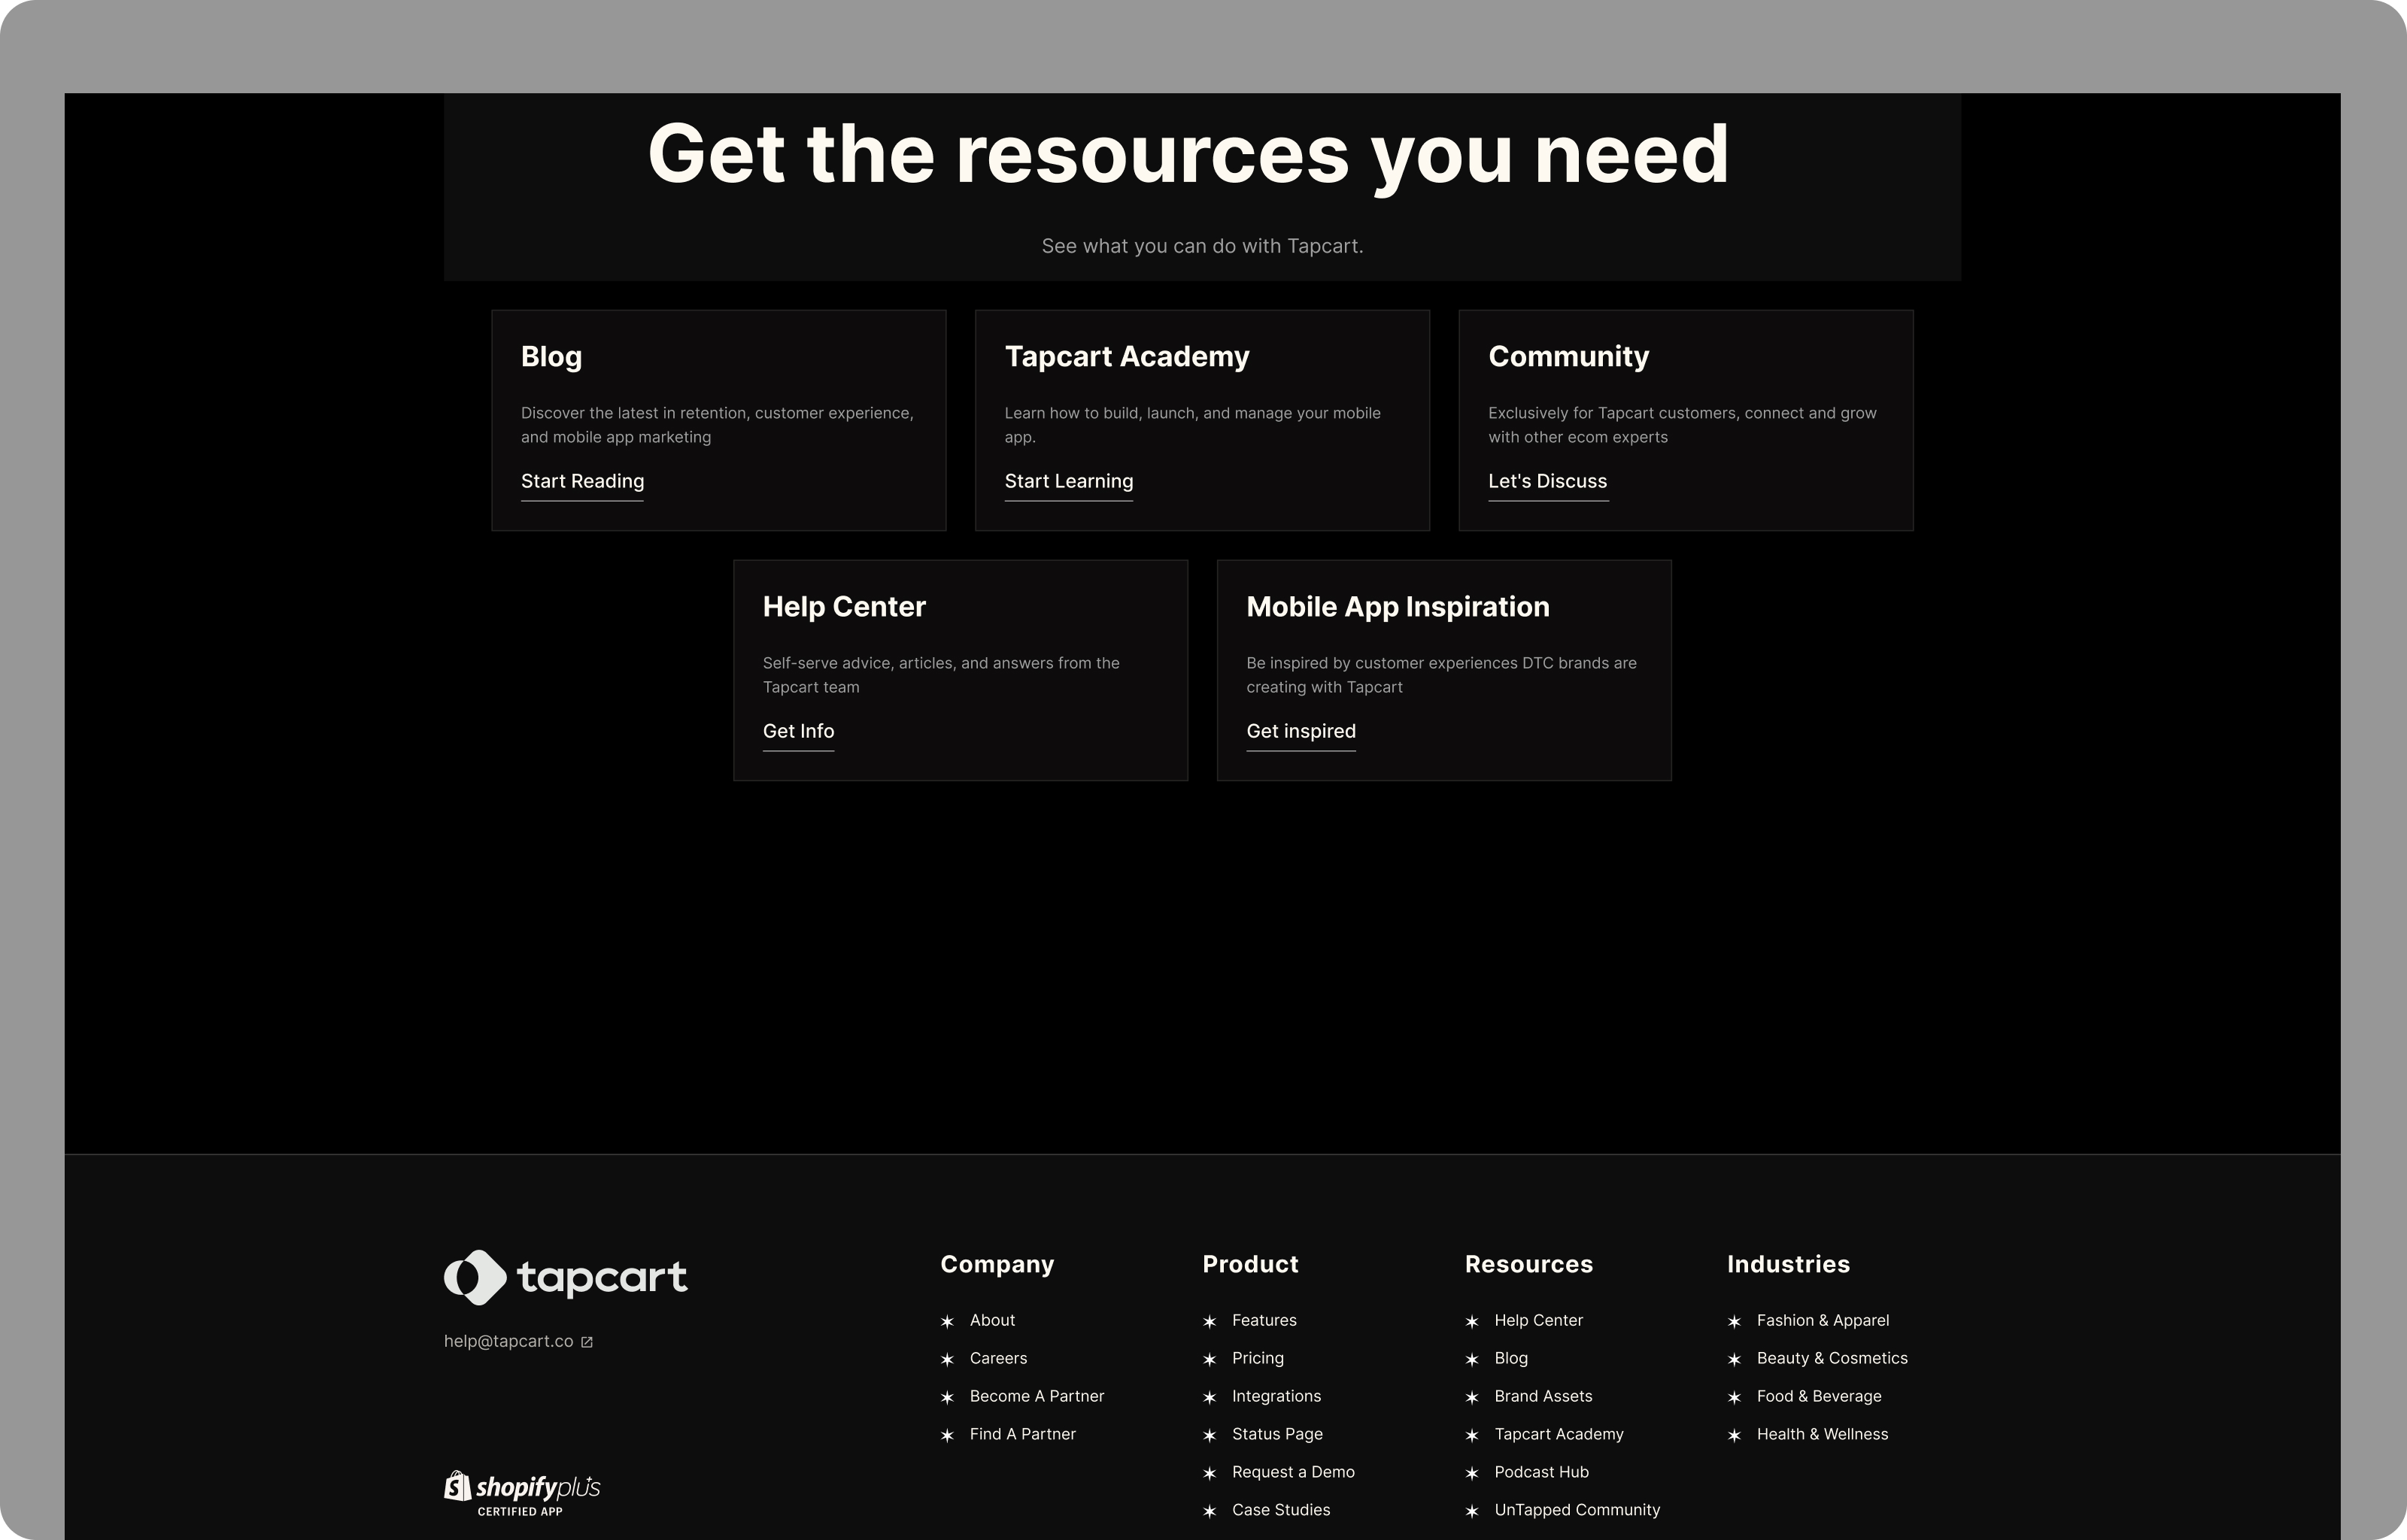Open the Get Info link
2407x1540 pixels.
coord(798,731)
